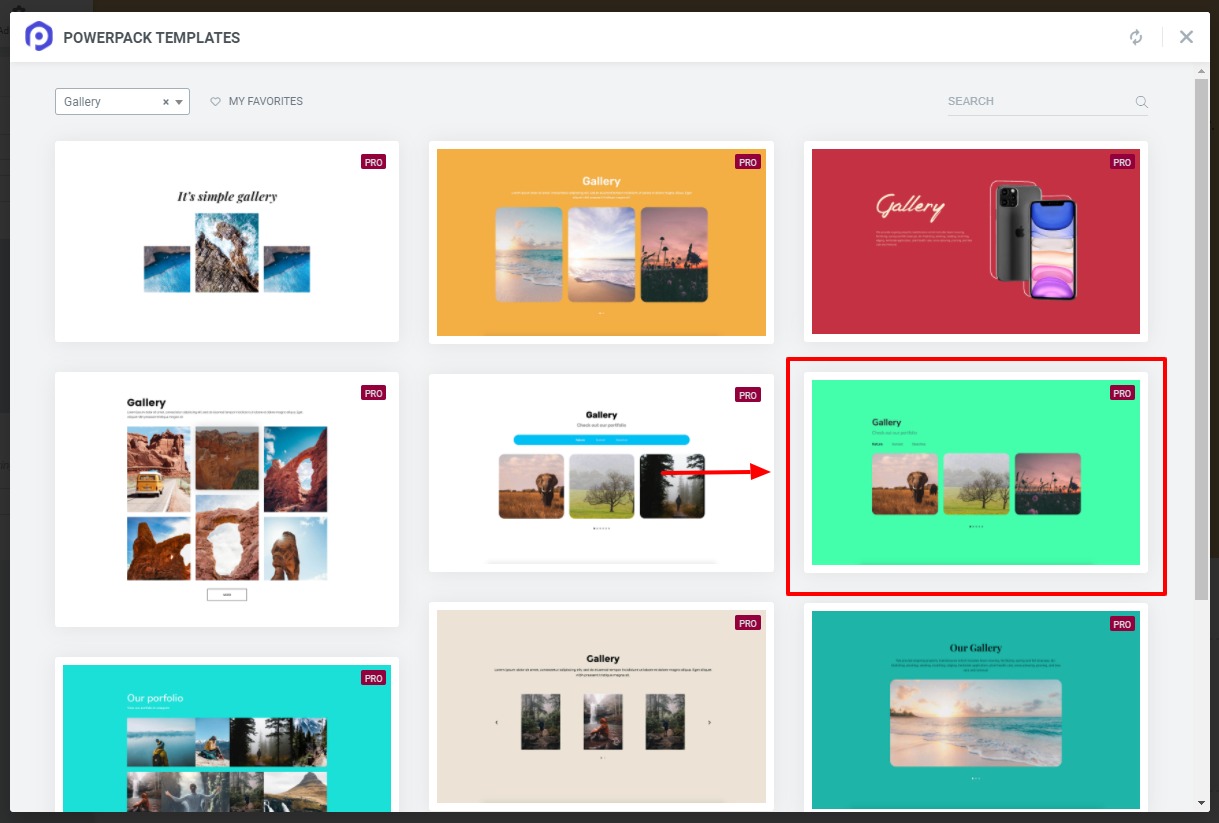This screenshot has height=823, width=1219.
Task: Select the highlighted green Gallery template
Action: click(x=975, y=472)
